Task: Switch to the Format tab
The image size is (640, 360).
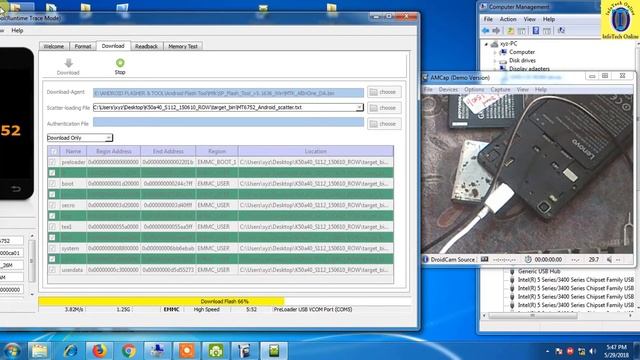Action: click(x=83, y=47)
